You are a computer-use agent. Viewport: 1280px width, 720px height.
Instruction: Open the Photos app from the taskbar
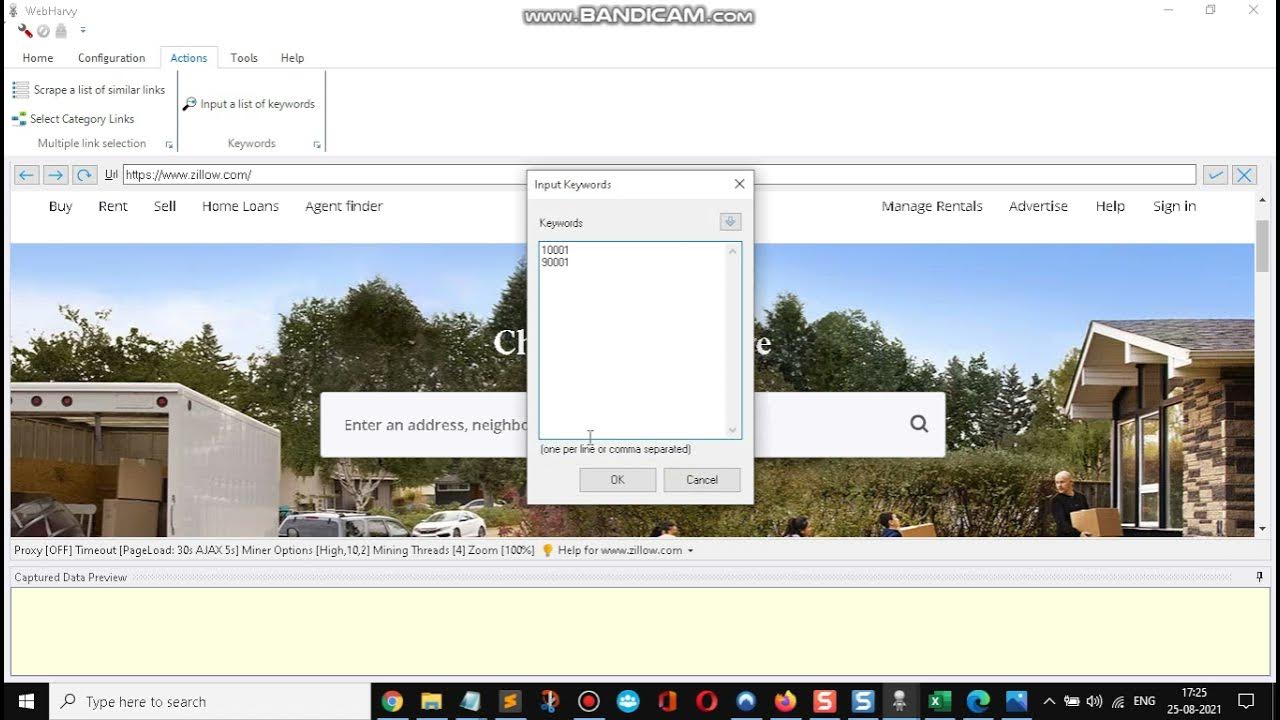click(x=1017, y=701)
